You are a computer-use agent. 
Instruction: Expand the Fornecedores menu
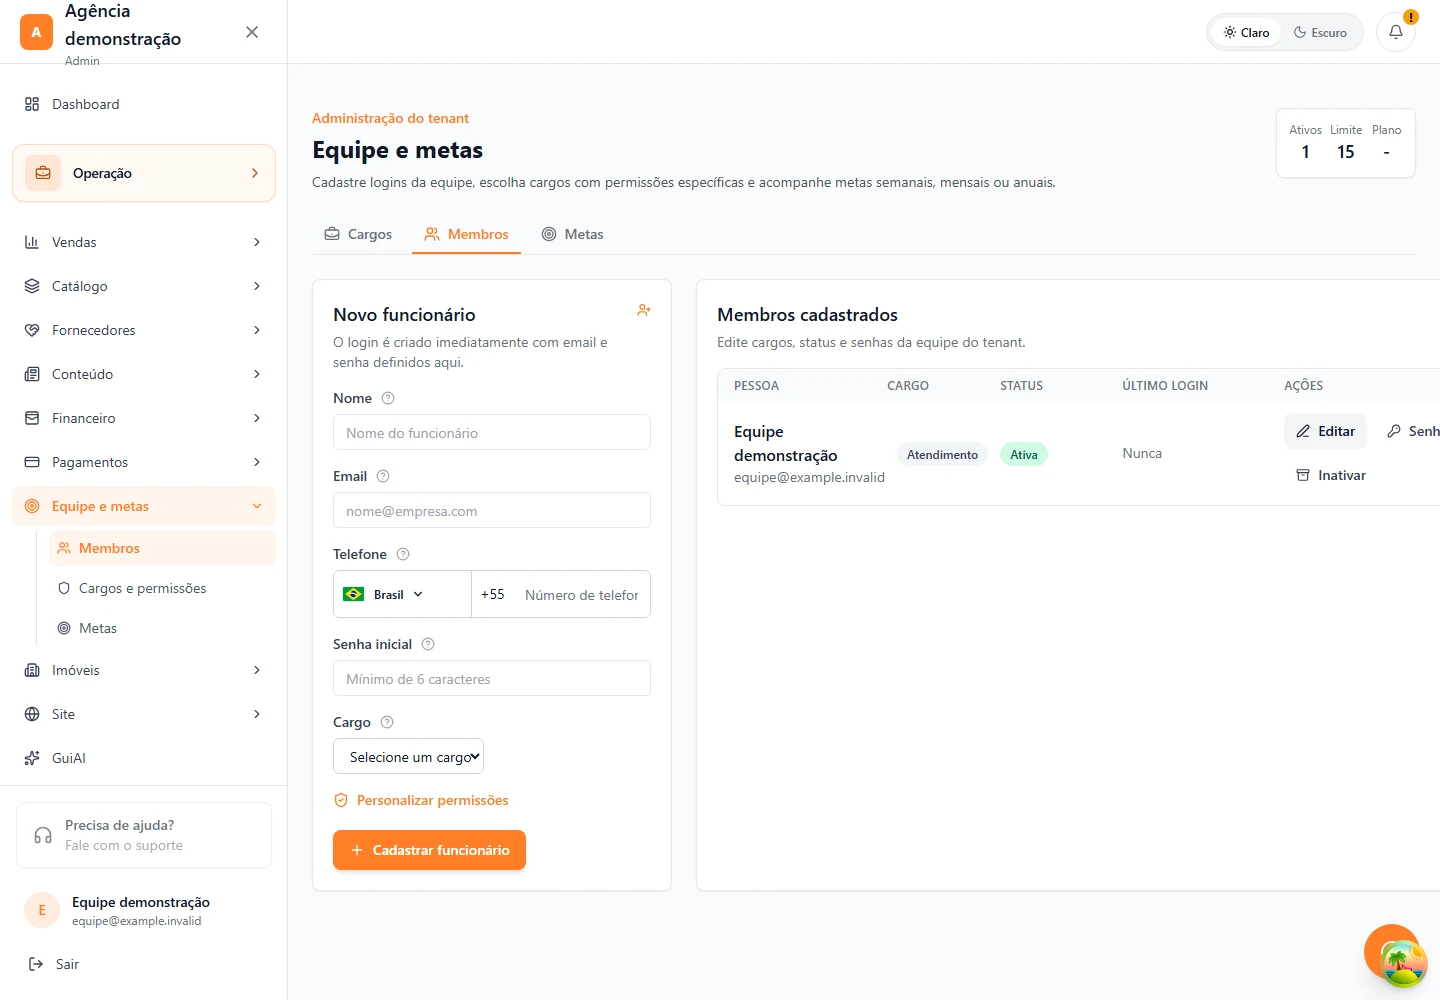coord(144,330)
